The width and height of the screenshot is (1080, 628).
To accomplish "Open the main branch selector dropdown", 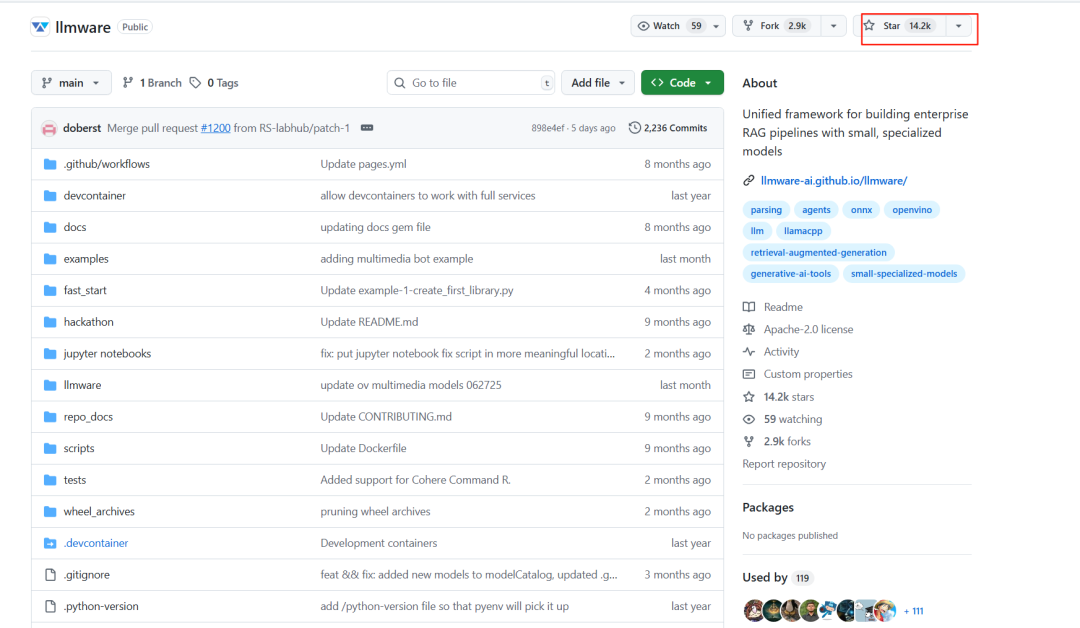I will tap(70, 83).
